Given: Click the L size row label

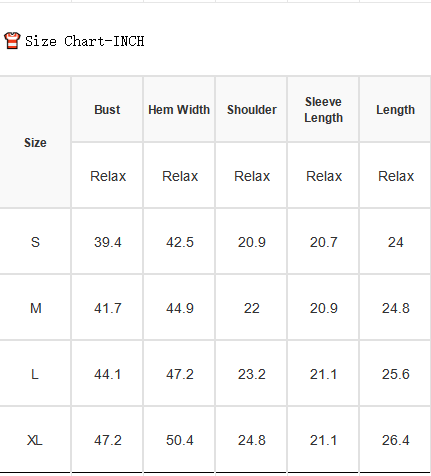Looking at the screenshot, I should (35, 374).
